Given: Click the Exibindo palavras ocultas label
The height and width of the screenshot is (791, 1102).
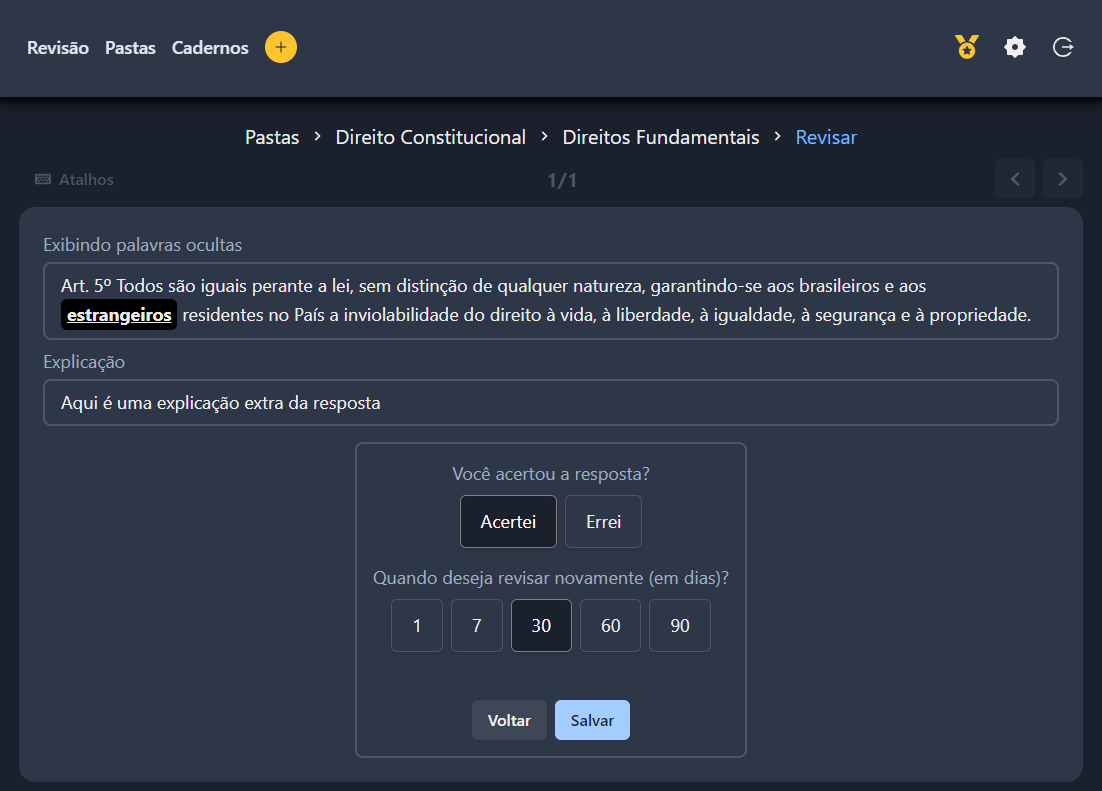Looking at the screenshot, I should (x=143, y=245).
